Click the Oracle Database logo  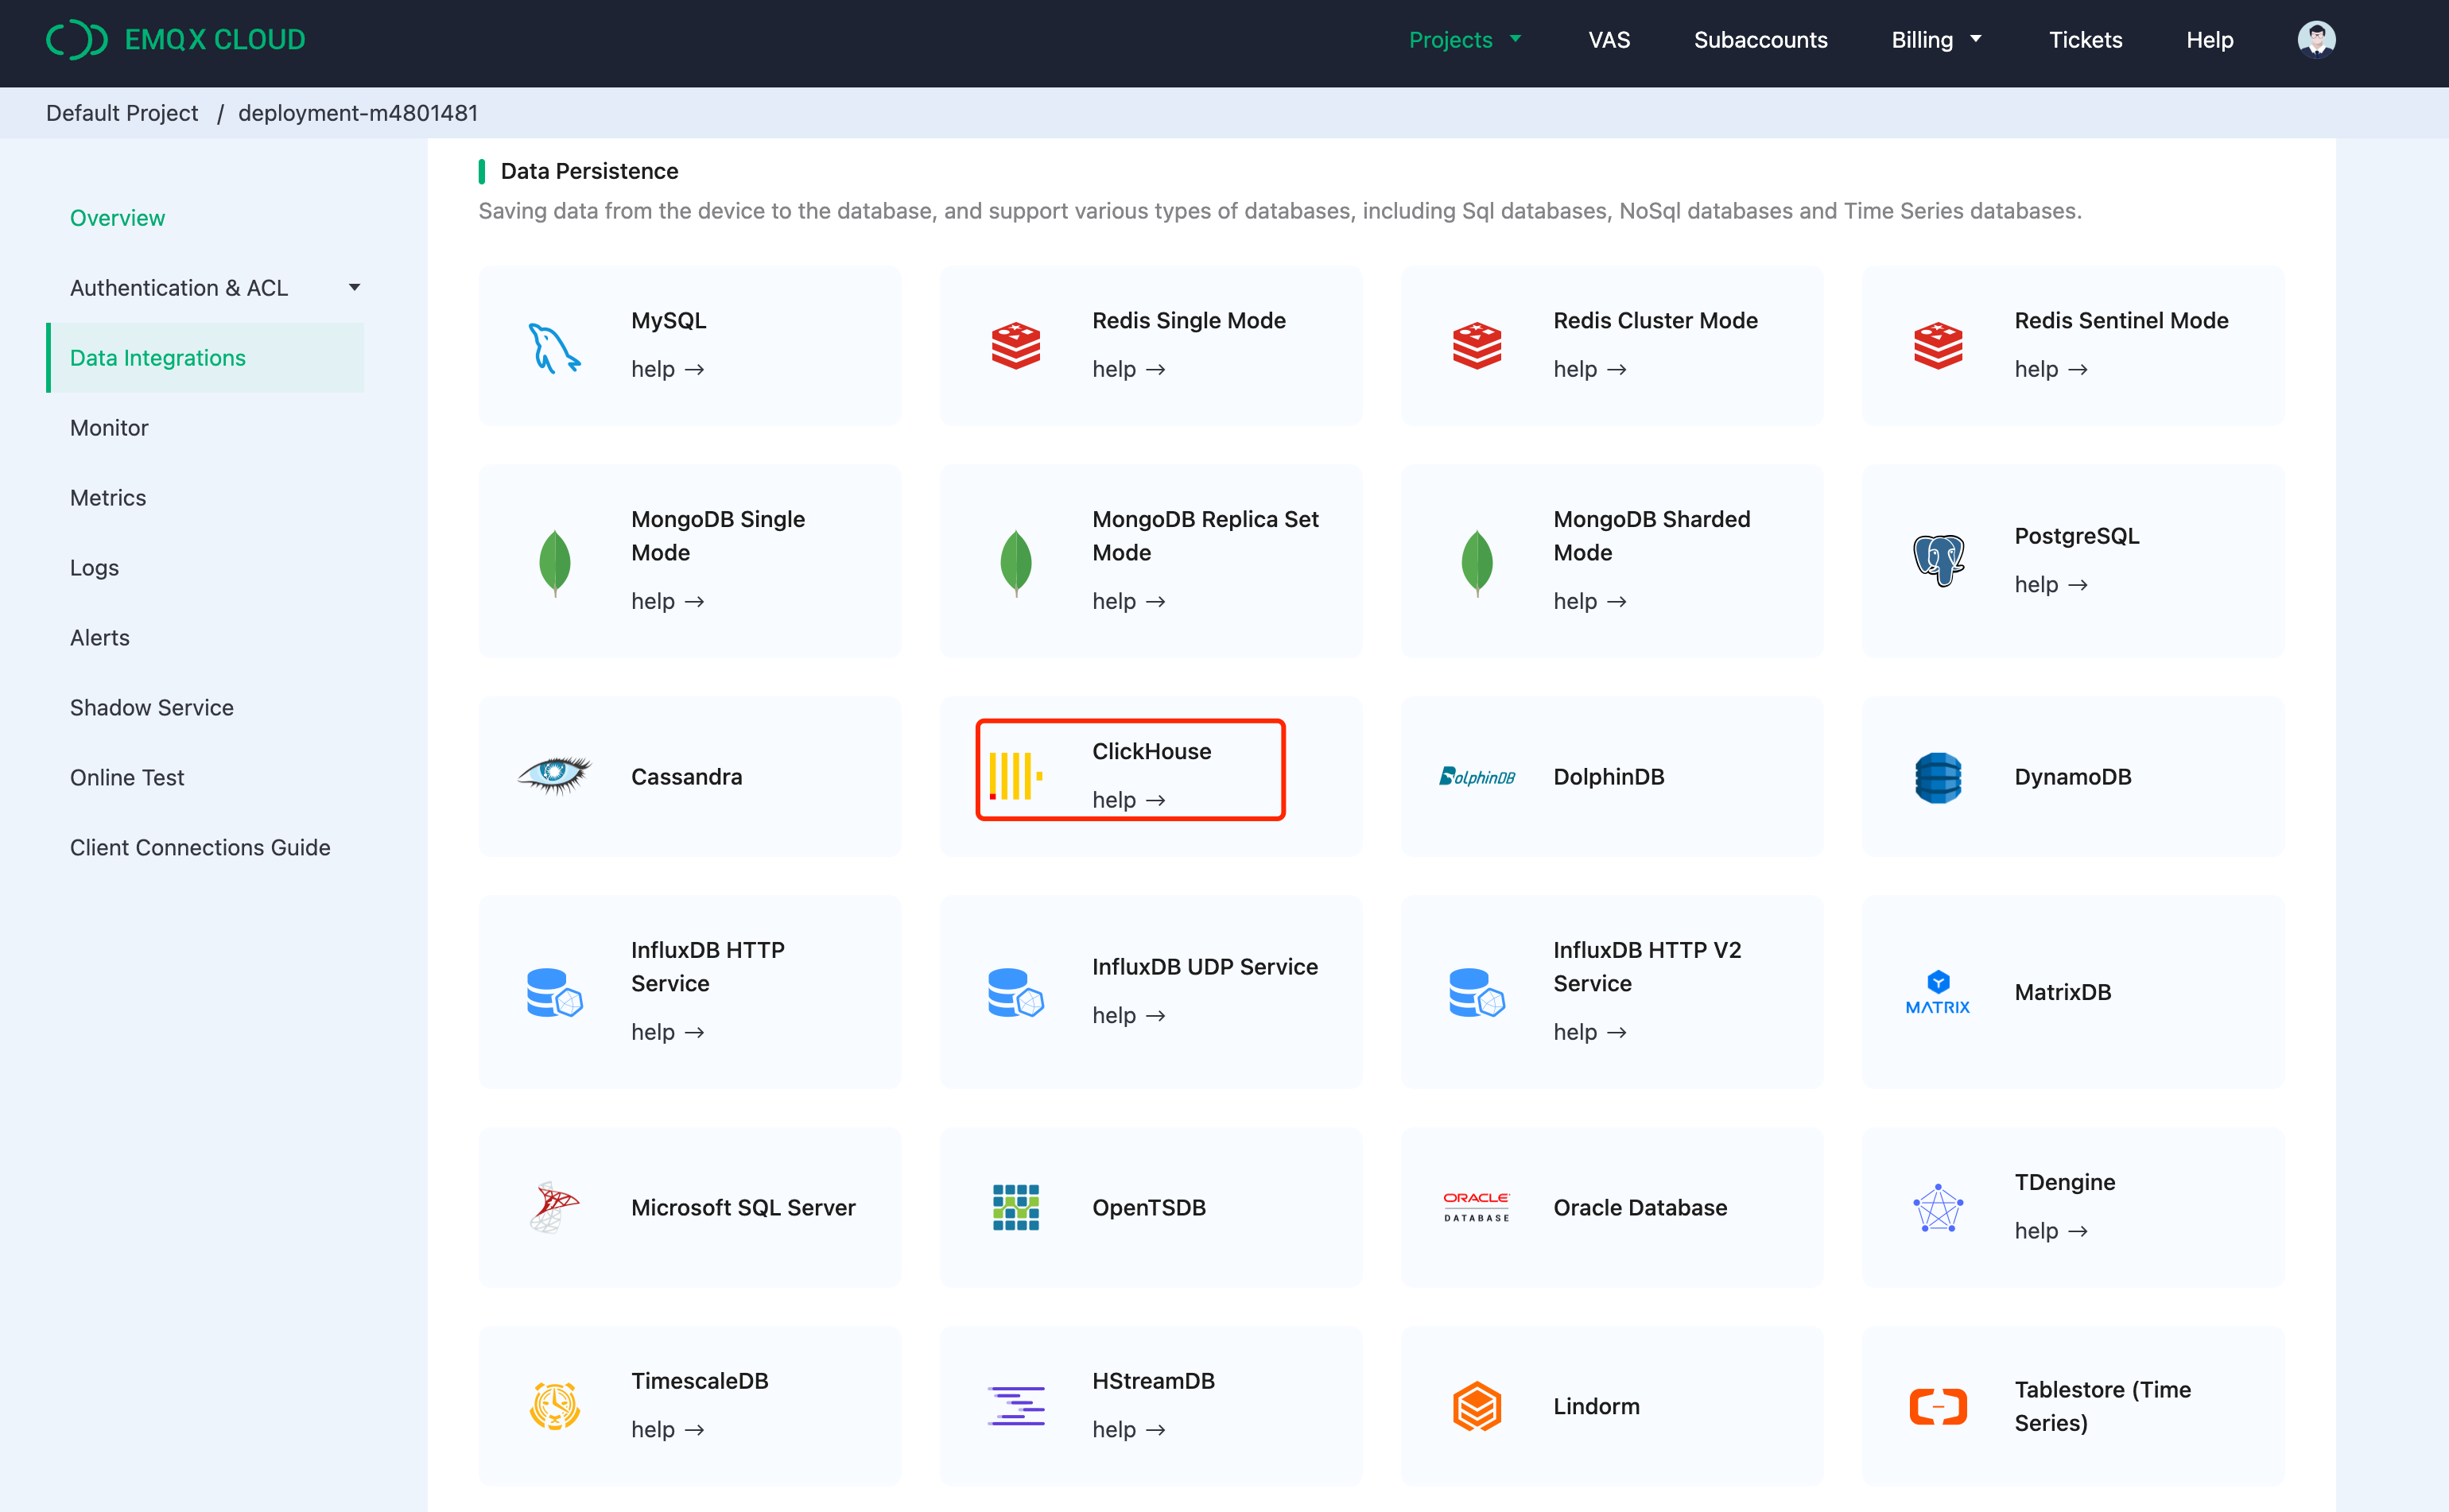coord(1476,1207)
